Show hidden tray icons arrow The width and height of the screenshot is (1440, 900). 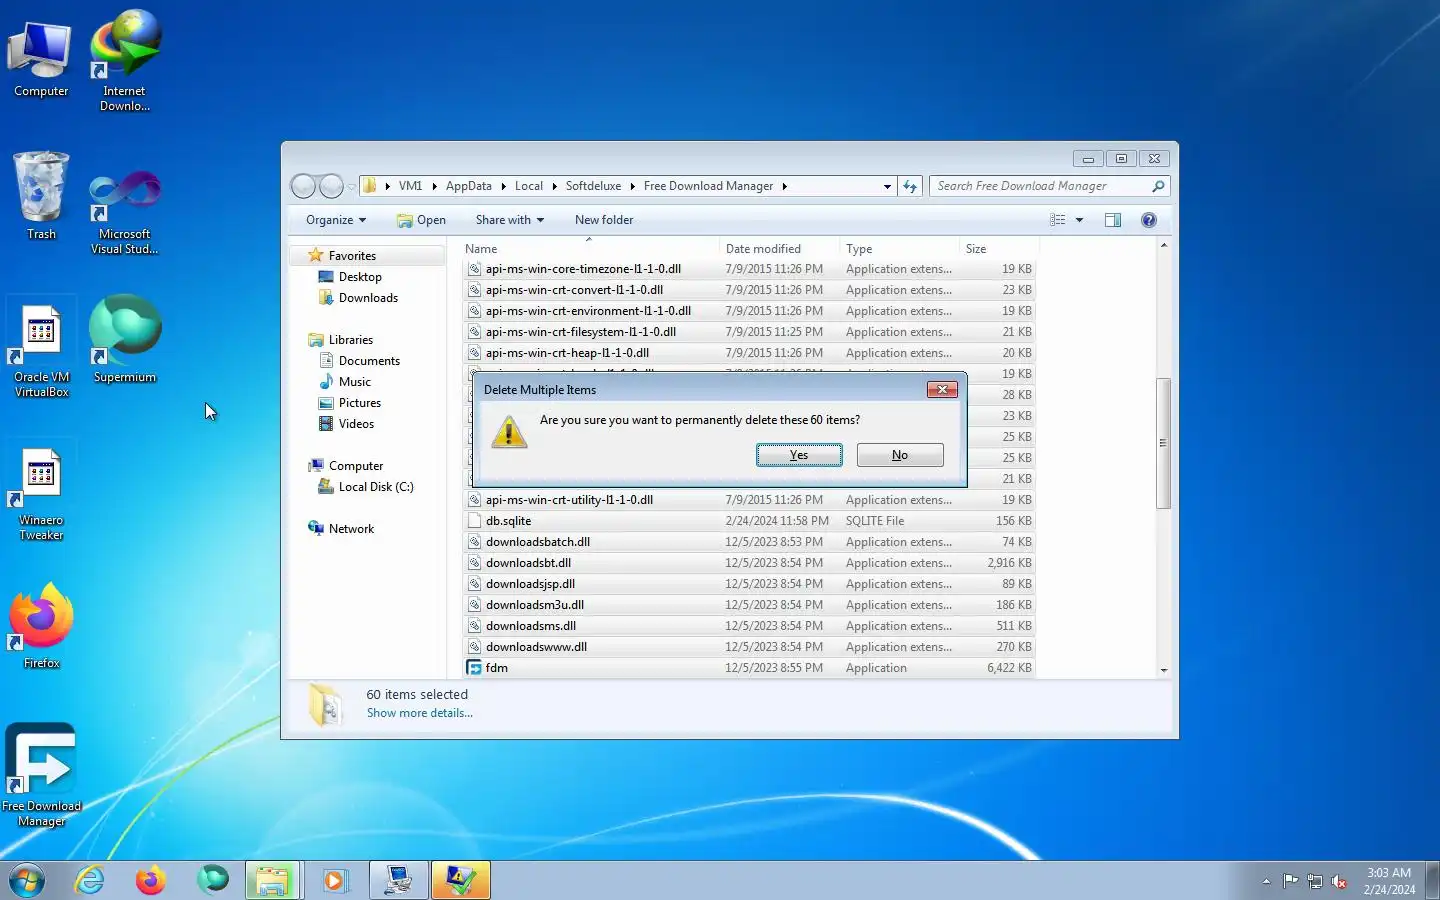1266,881
